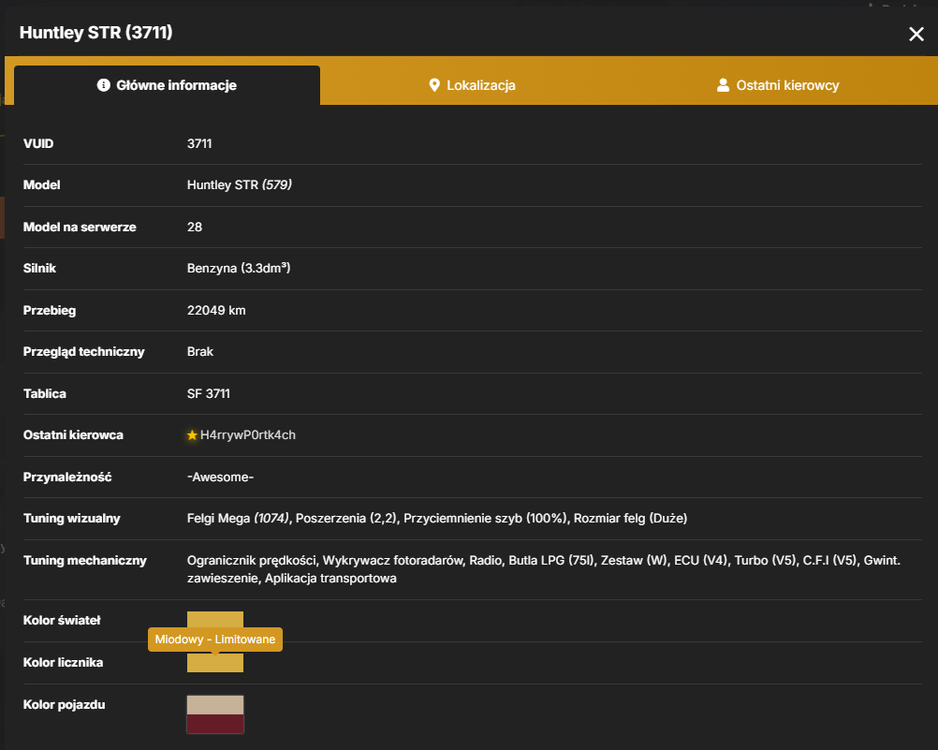The image size is (938, 750).
Task: Click the Turbo (V5) tuning text
Action: pyautogui.click(x=765, y=560)
